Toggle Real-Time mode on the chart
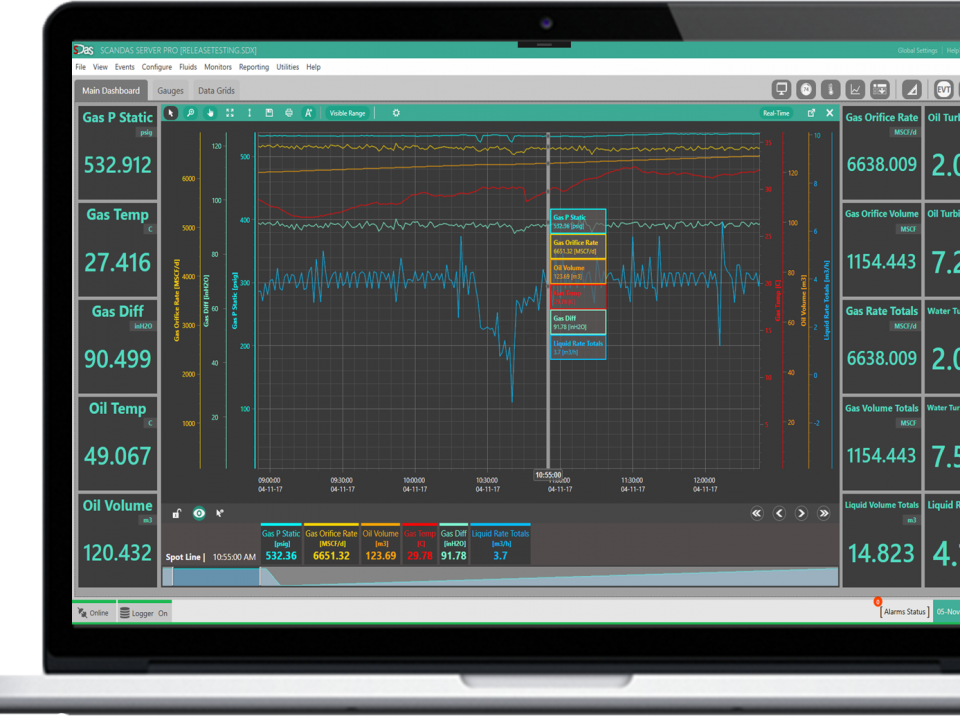The image size is (960, 720). click(x=776, y=113)
